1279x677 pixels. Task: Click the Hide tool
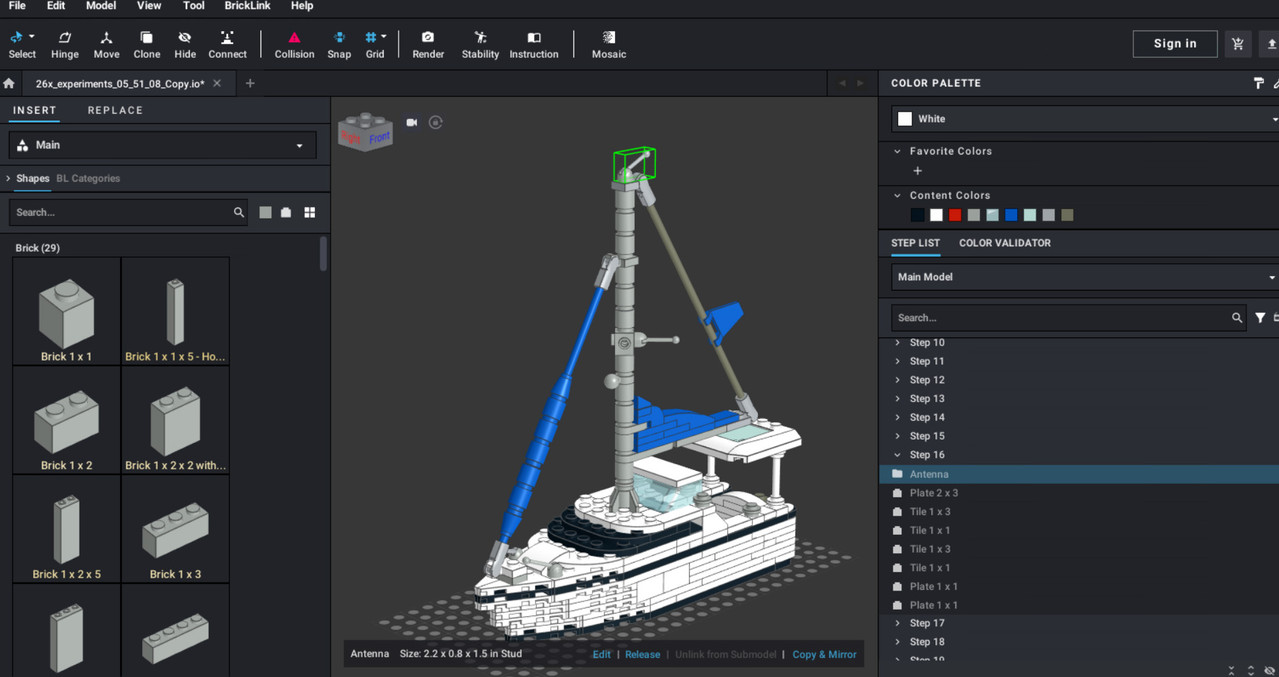coord(185,45)
